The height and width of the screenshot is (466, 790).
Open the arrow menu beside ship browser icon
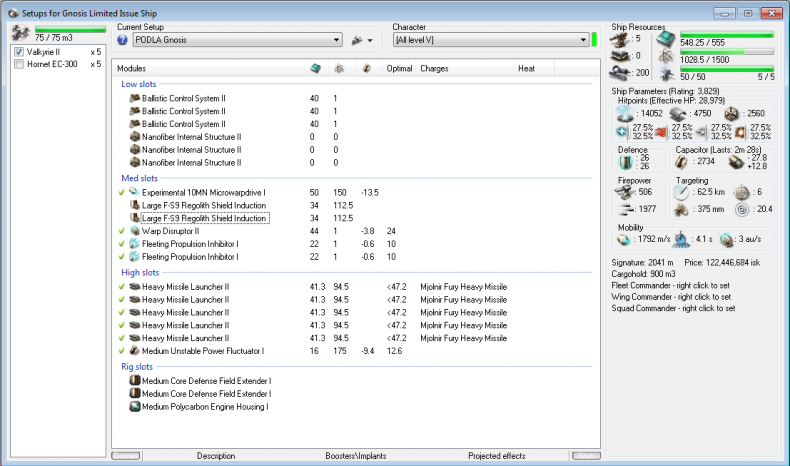370,40
